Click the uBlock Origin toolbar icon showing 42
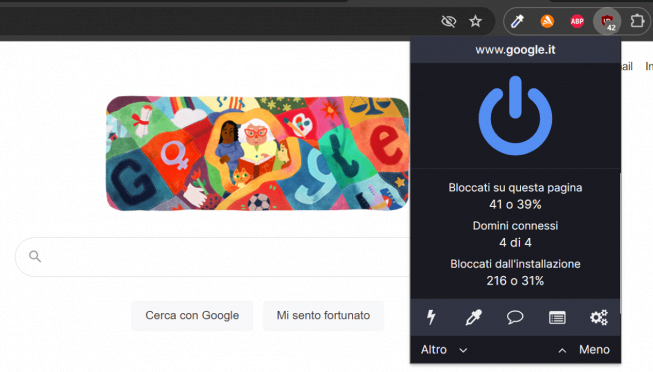The height and width of the screenshot is (372, 653). [x=607, y=21]
